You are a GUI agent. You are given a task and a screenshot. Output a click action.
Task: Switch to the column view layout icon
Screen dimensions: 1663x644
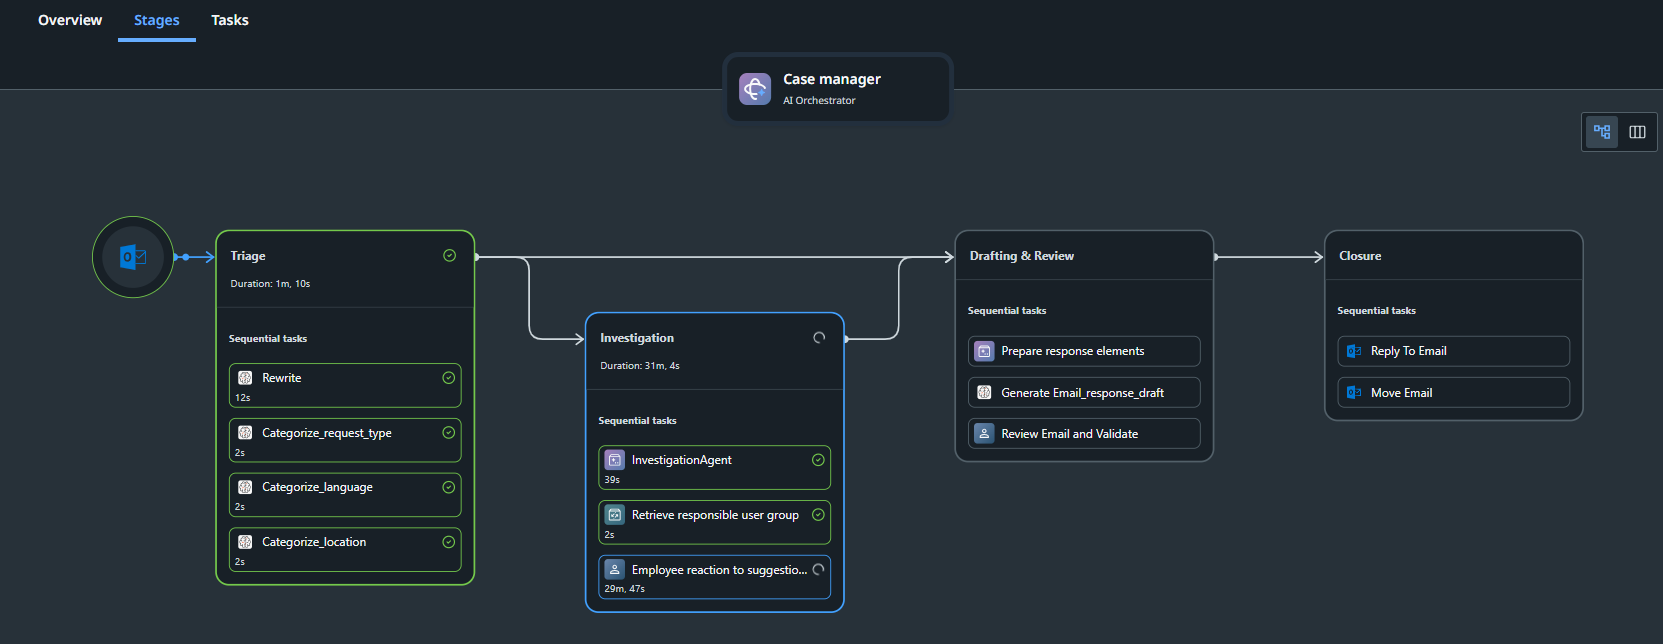[x=1637, y=132]
